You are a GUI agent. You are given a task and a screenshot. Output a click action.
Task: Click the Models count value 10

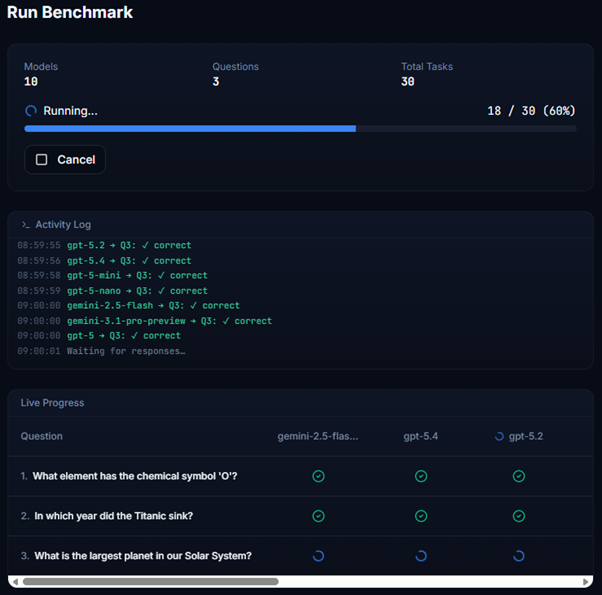pos(31,81)
